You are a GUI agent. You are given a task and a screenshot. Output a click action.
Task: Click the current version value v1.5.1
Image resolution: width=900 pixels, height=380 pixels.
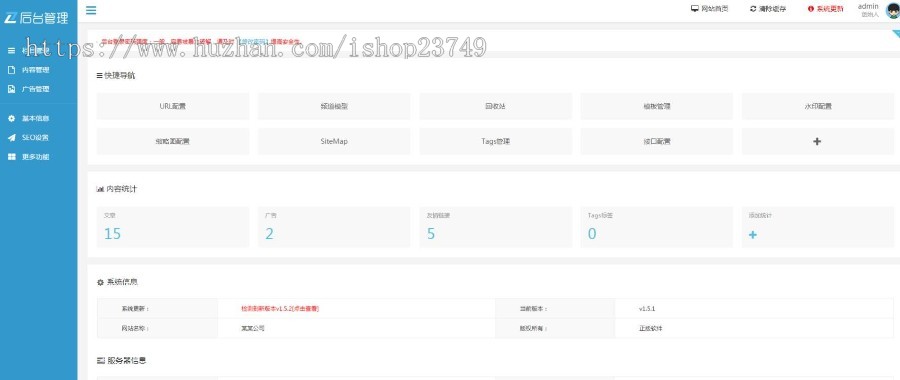click(x=647, y=308)
